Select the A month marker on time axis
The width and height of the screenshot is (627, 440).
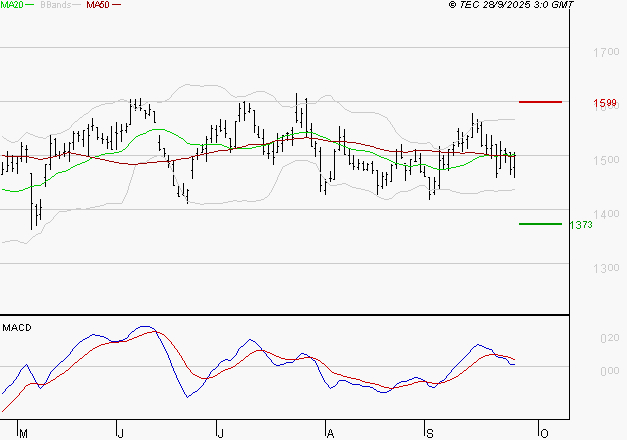click(x=329, y=432)
